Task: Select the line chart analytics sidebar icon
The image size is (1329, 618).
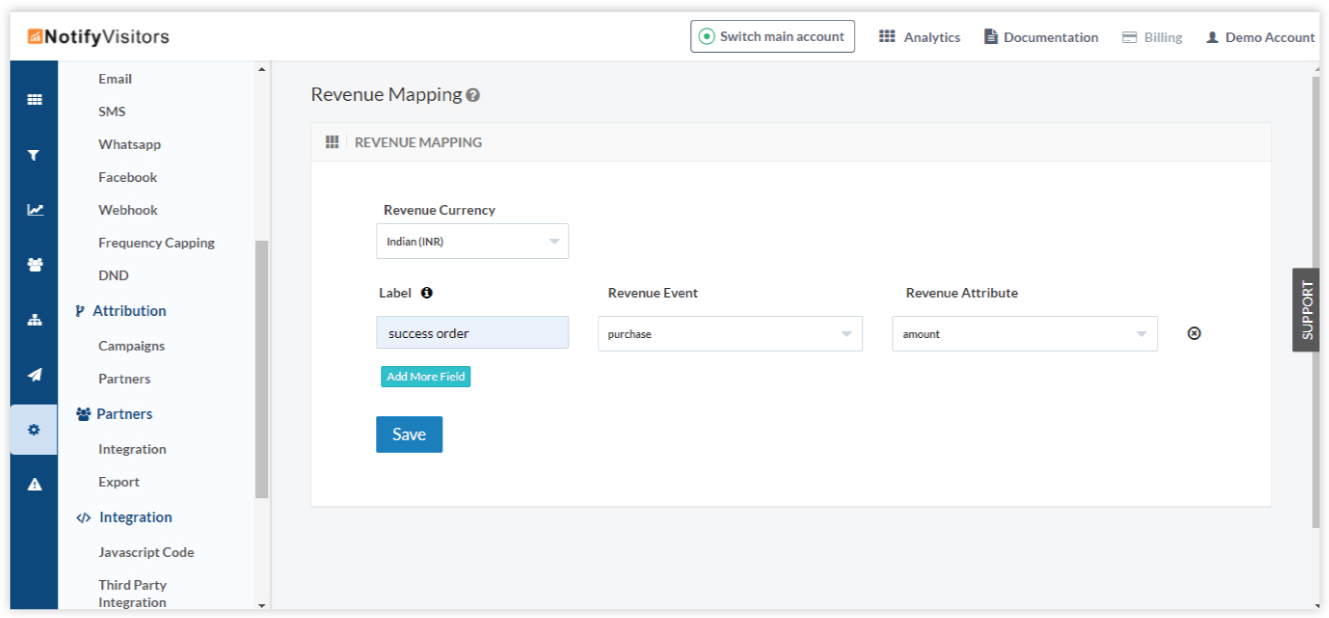Action: tap(35, 210)
